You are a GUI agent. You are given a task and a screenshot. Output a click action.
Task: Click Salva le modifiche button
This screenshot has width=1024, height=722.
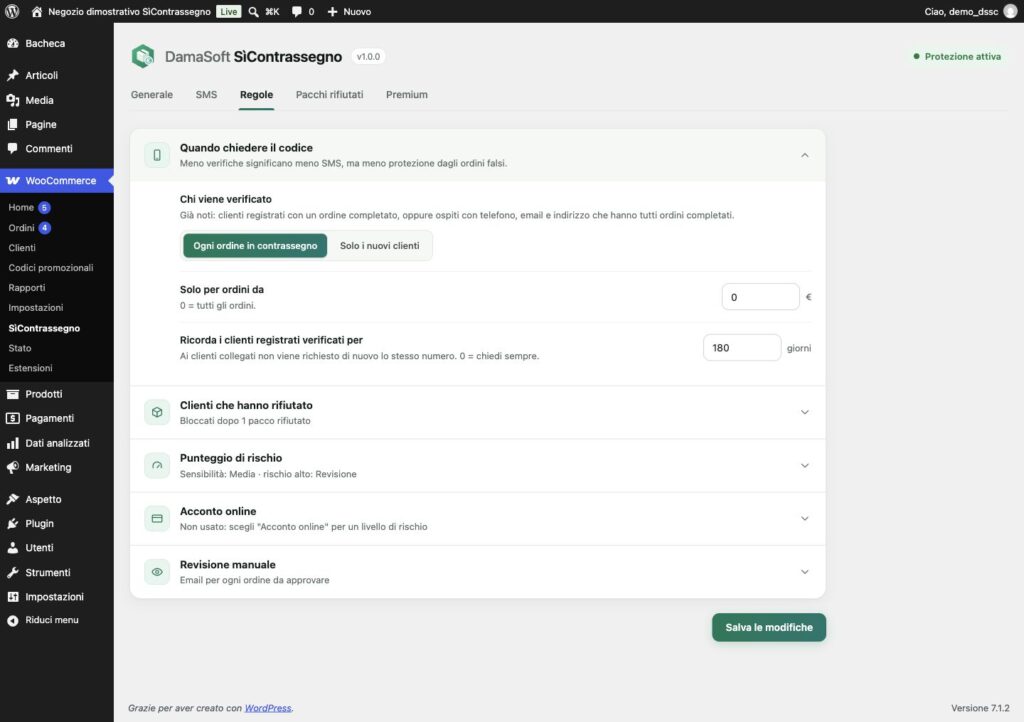click(769, 627)
